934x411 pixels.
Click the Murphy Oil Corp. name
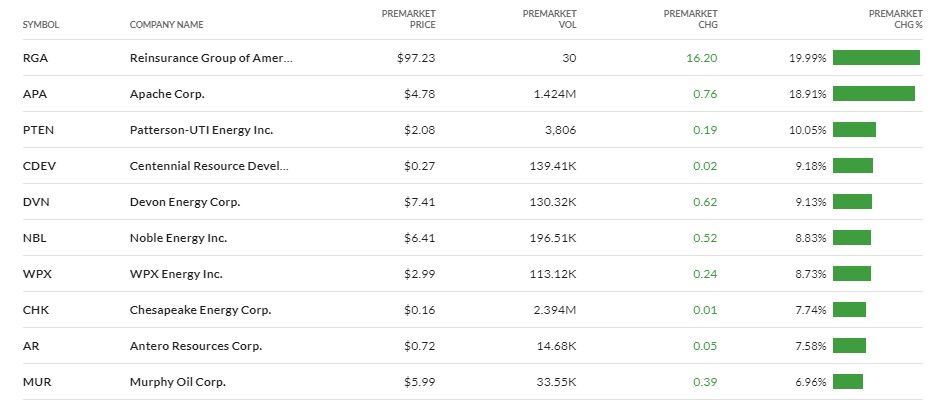coord(178,382)
